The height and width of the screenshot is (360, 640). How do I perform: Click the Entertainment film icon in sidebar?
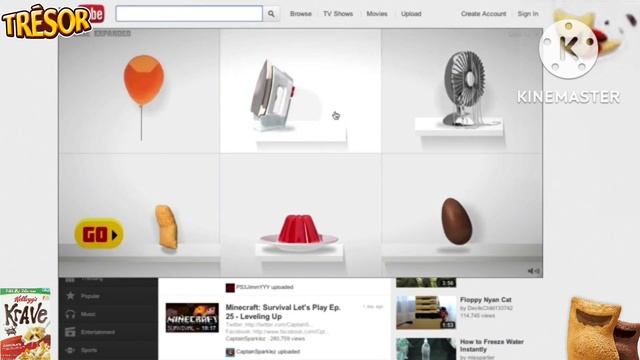point(70,332)
